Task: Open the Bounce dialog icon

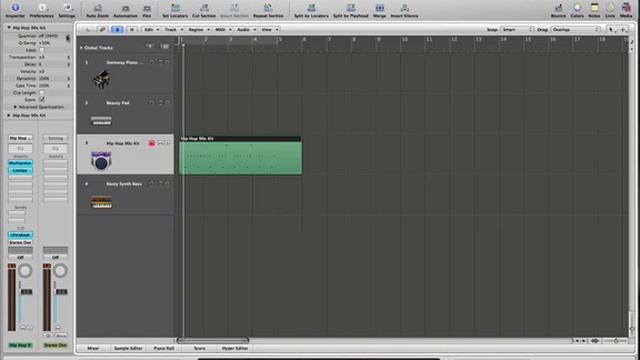Action: pyautogui.click(x=558, y=7)
